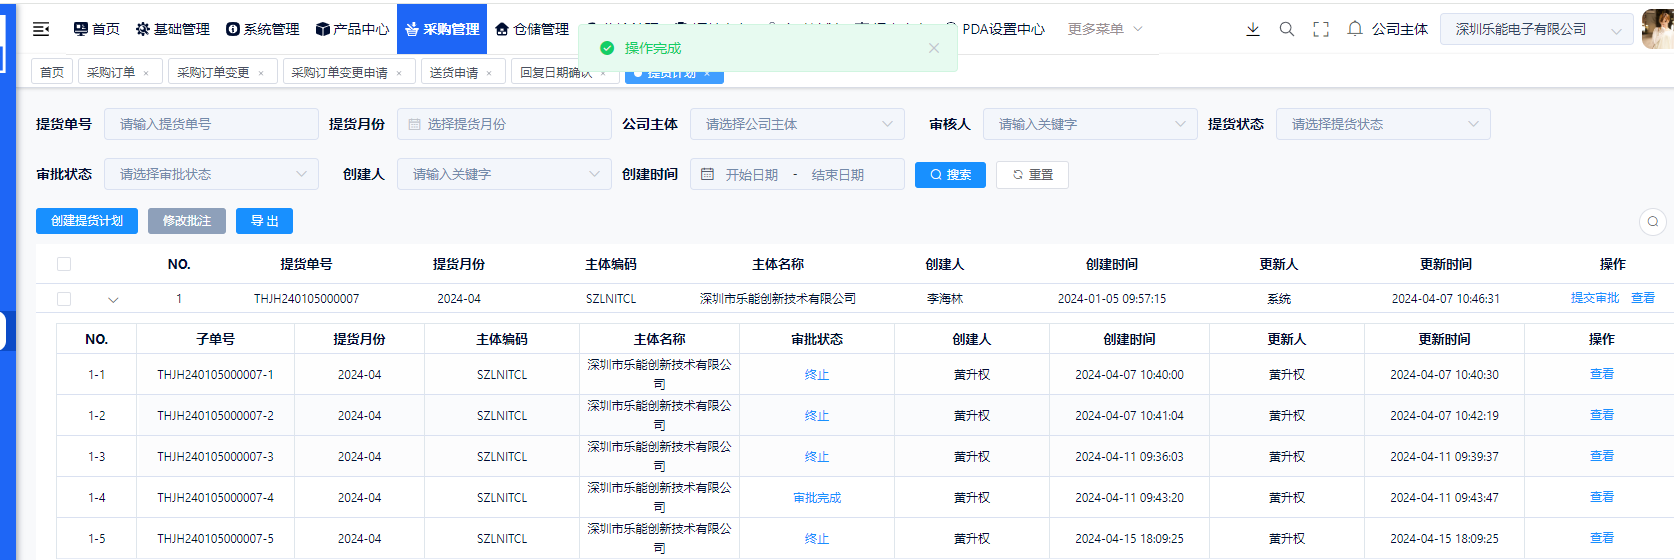The image size is (1674, 560).
Task: Select cell THJH240105000007-4
Action: click(x=215, y=498)
